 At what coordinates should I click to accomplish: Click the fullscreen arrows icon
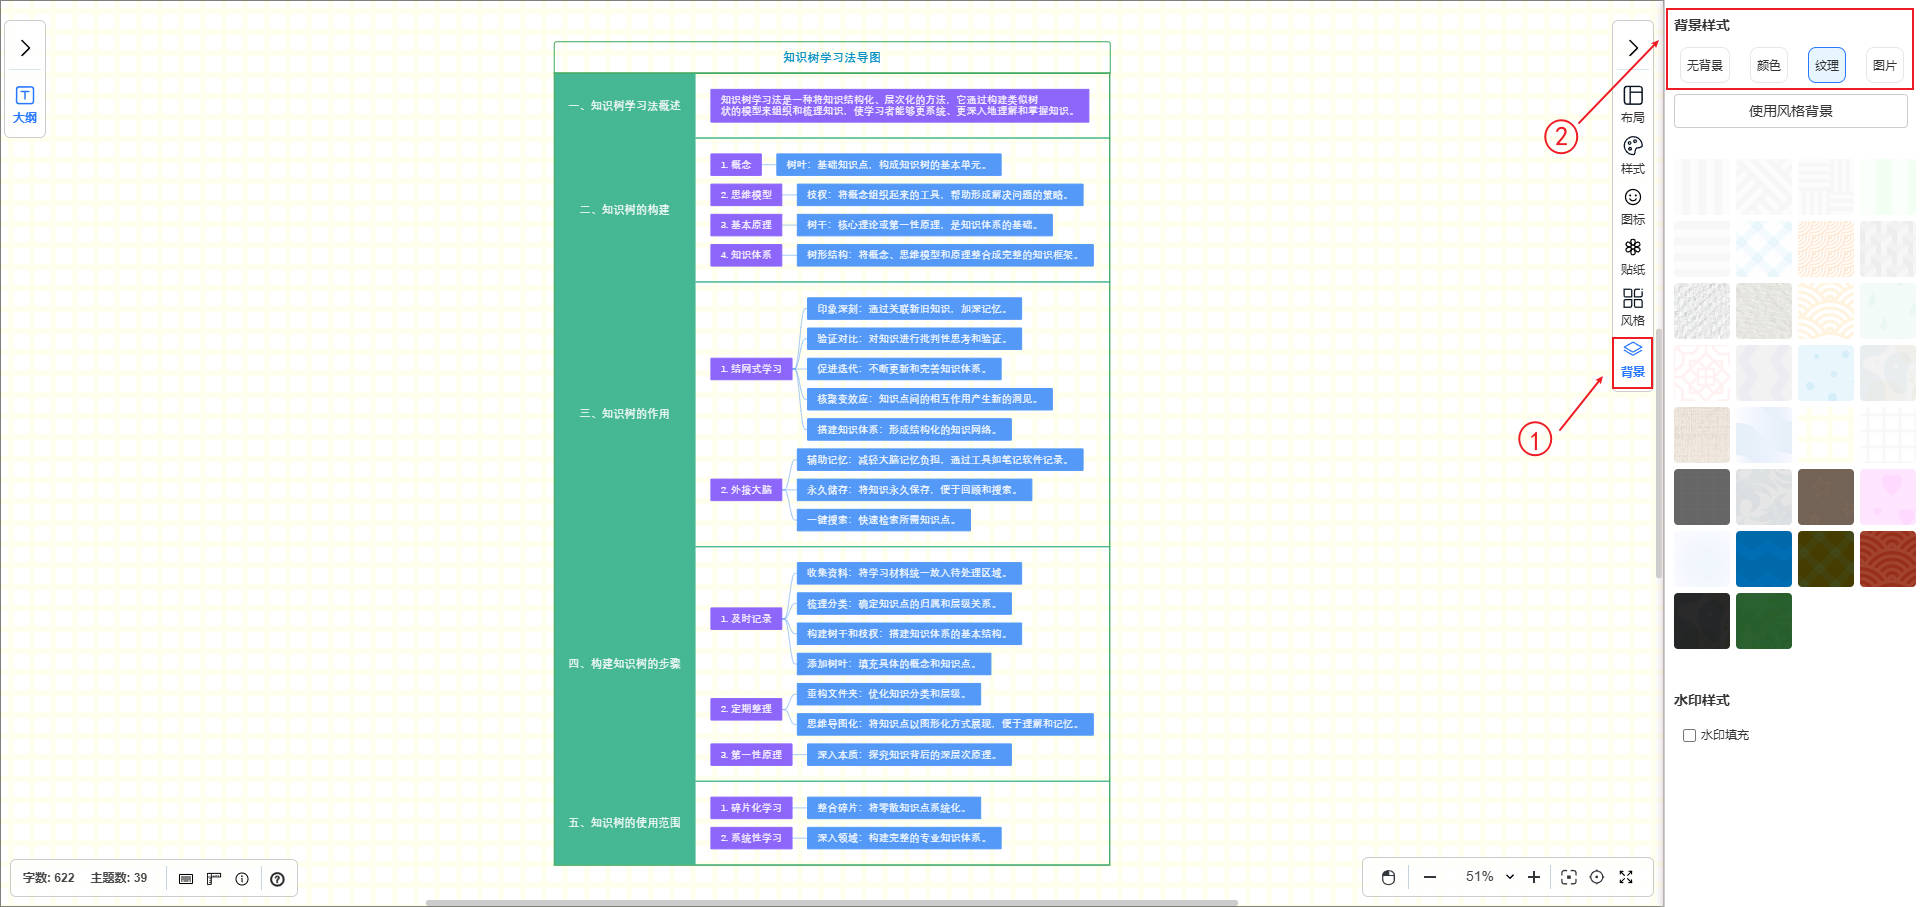[x=1626, y=877]
